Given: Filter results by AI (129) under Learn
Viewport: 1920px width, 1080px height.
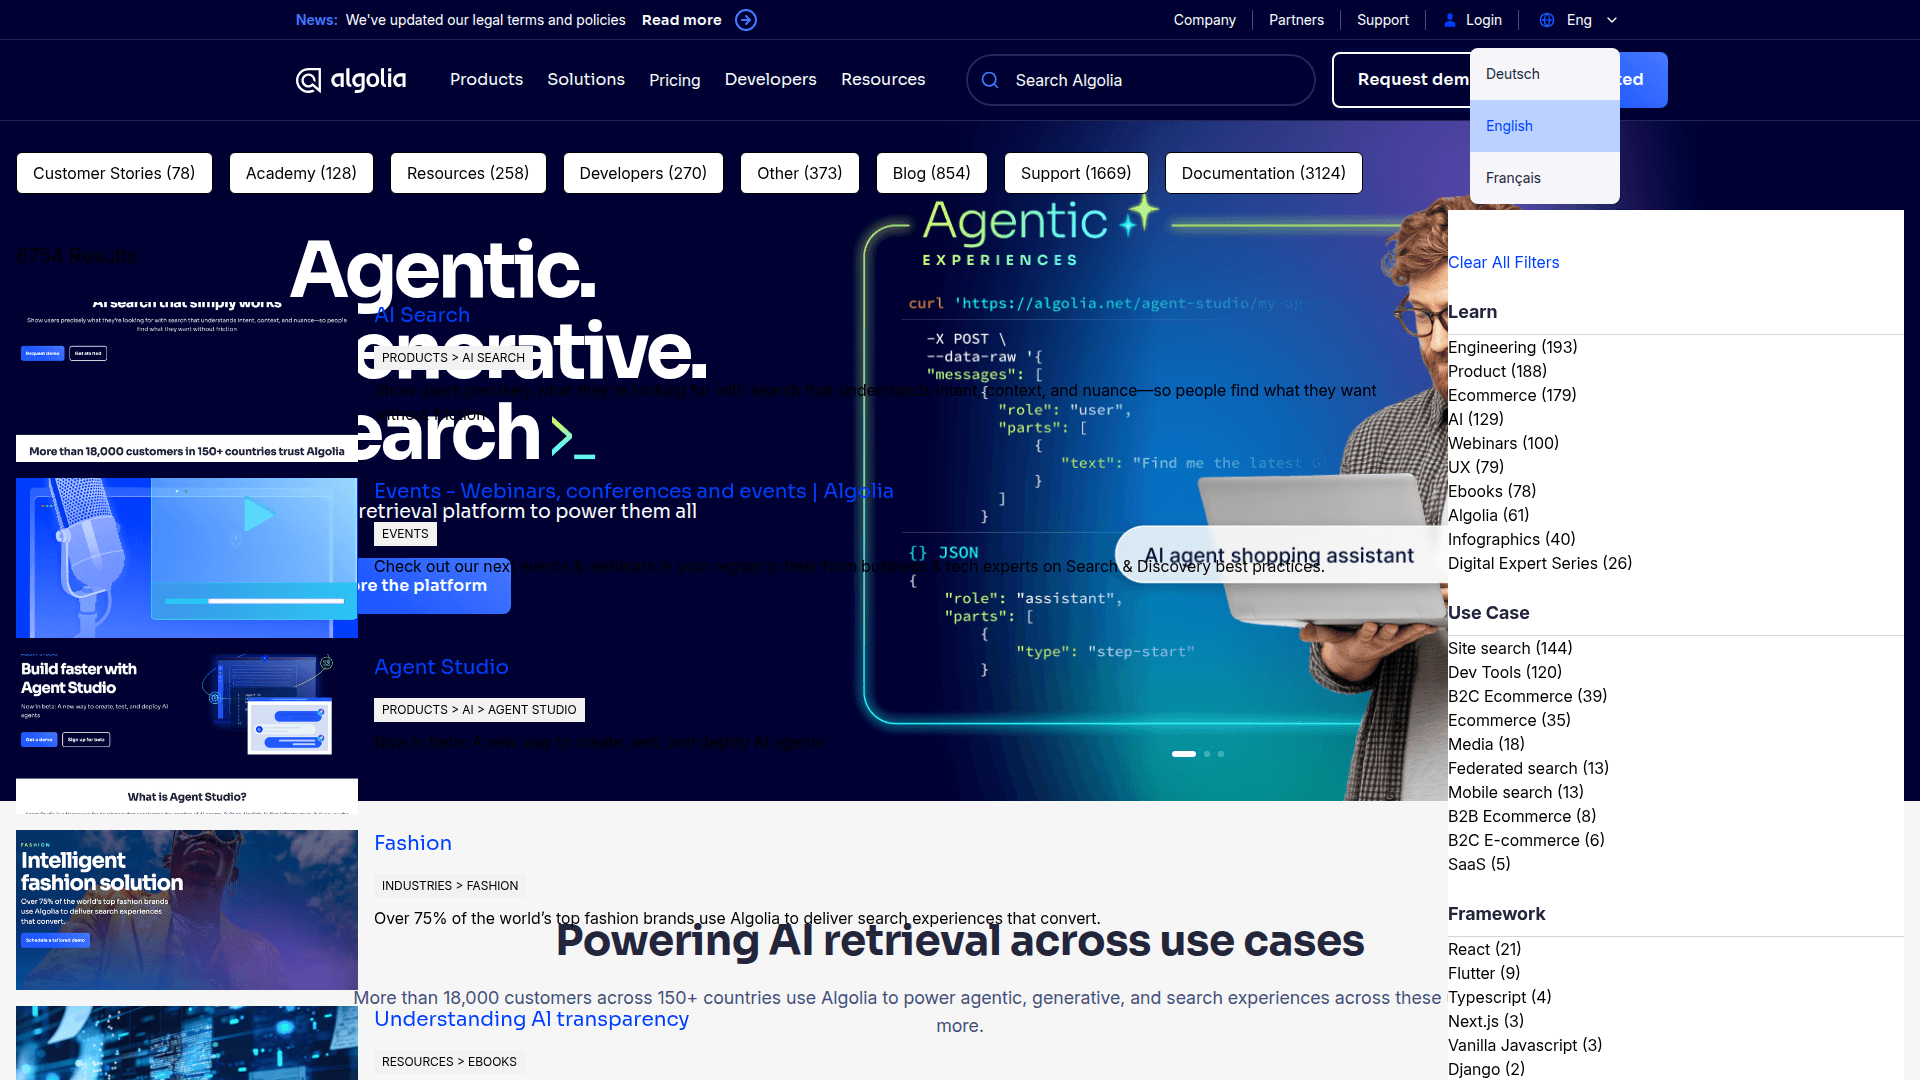Looking at the screenshot, I should point(1477,419).
